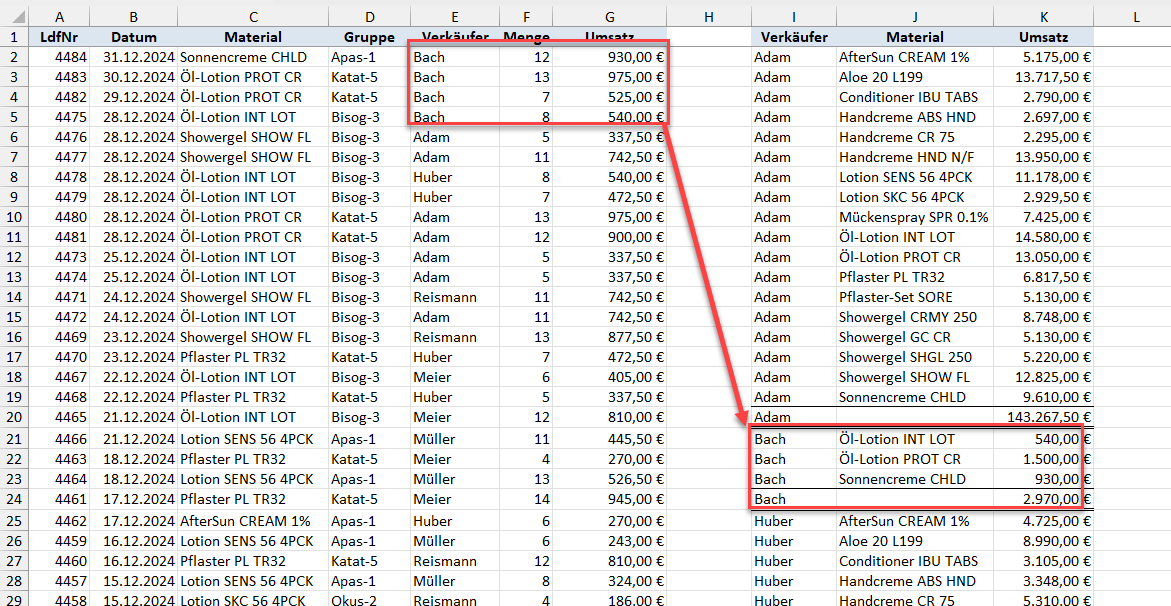Screen dimensions: 1171x606
Task: Select Mückenspray SPR 0.1% cell
Action: click(x=915, y=217)
